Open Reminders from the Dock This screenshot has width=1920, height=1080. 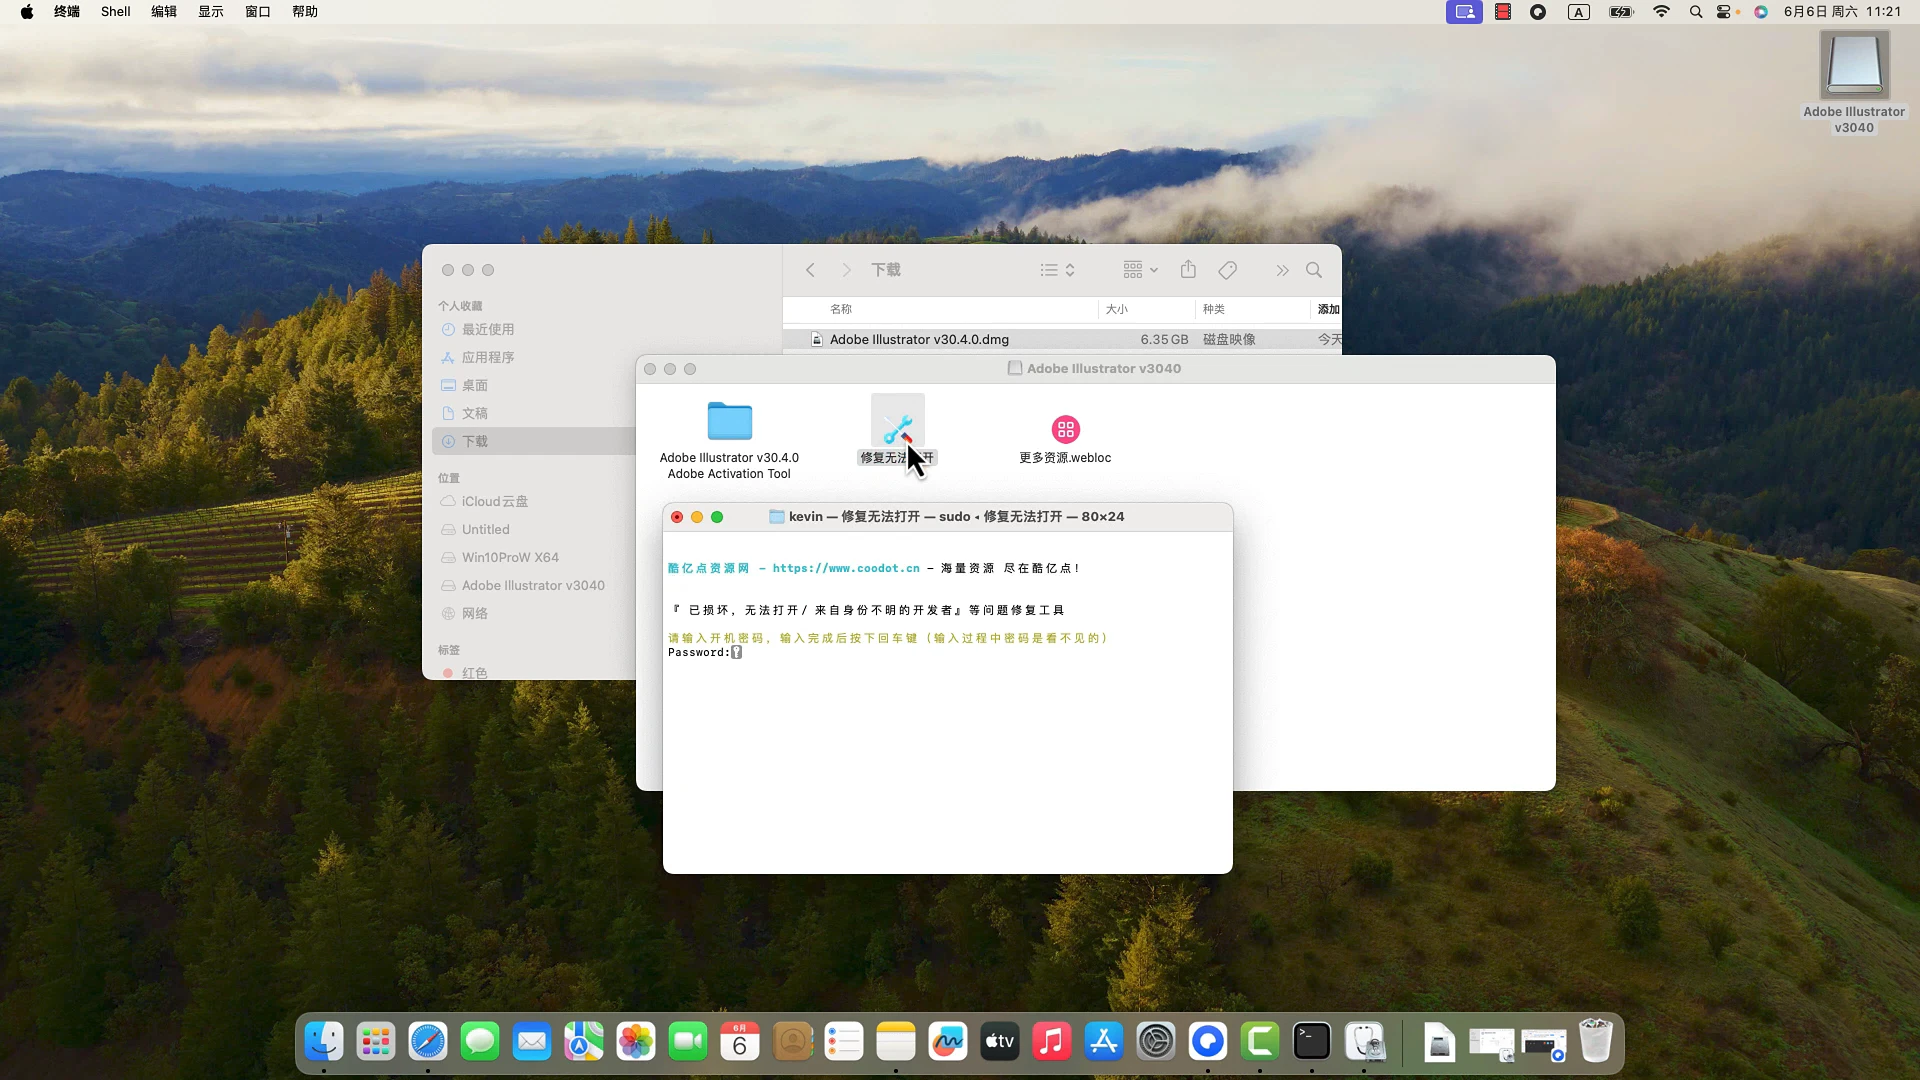pyautogui.click(x=844, y=1042)
